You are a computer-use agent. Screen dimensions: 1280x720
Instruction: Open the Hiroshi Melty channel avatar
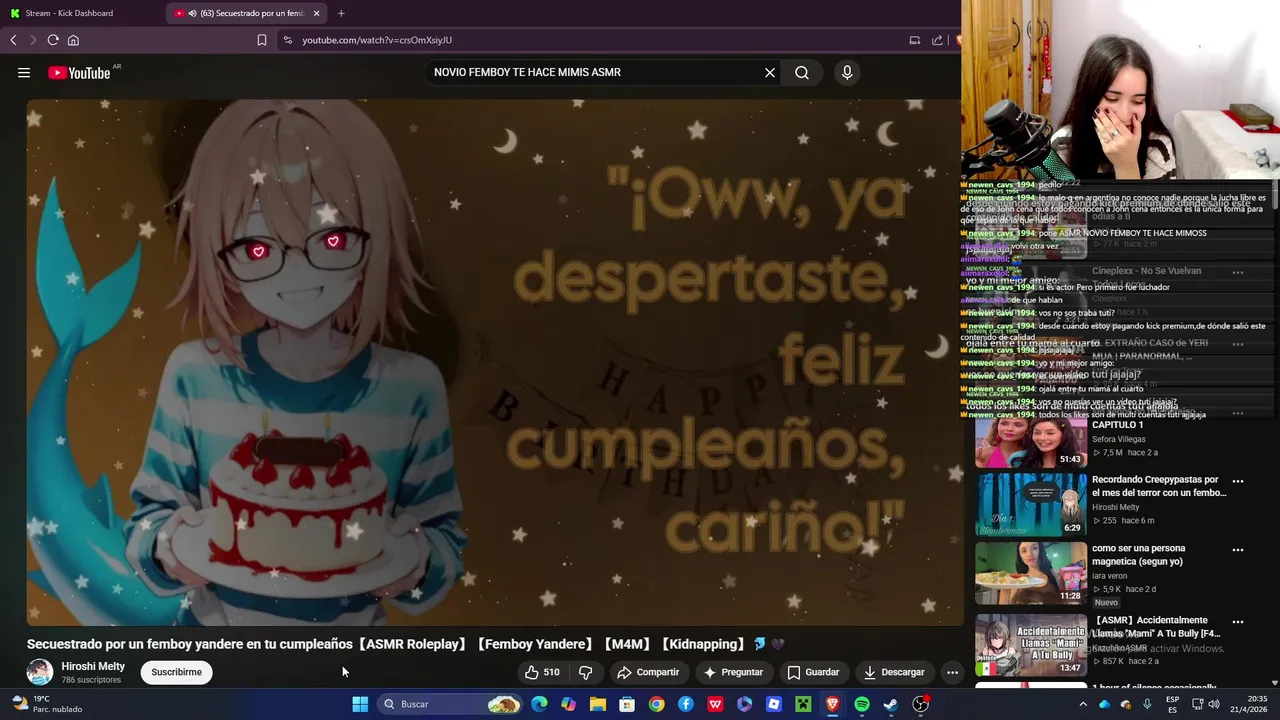tap(40, 672)
